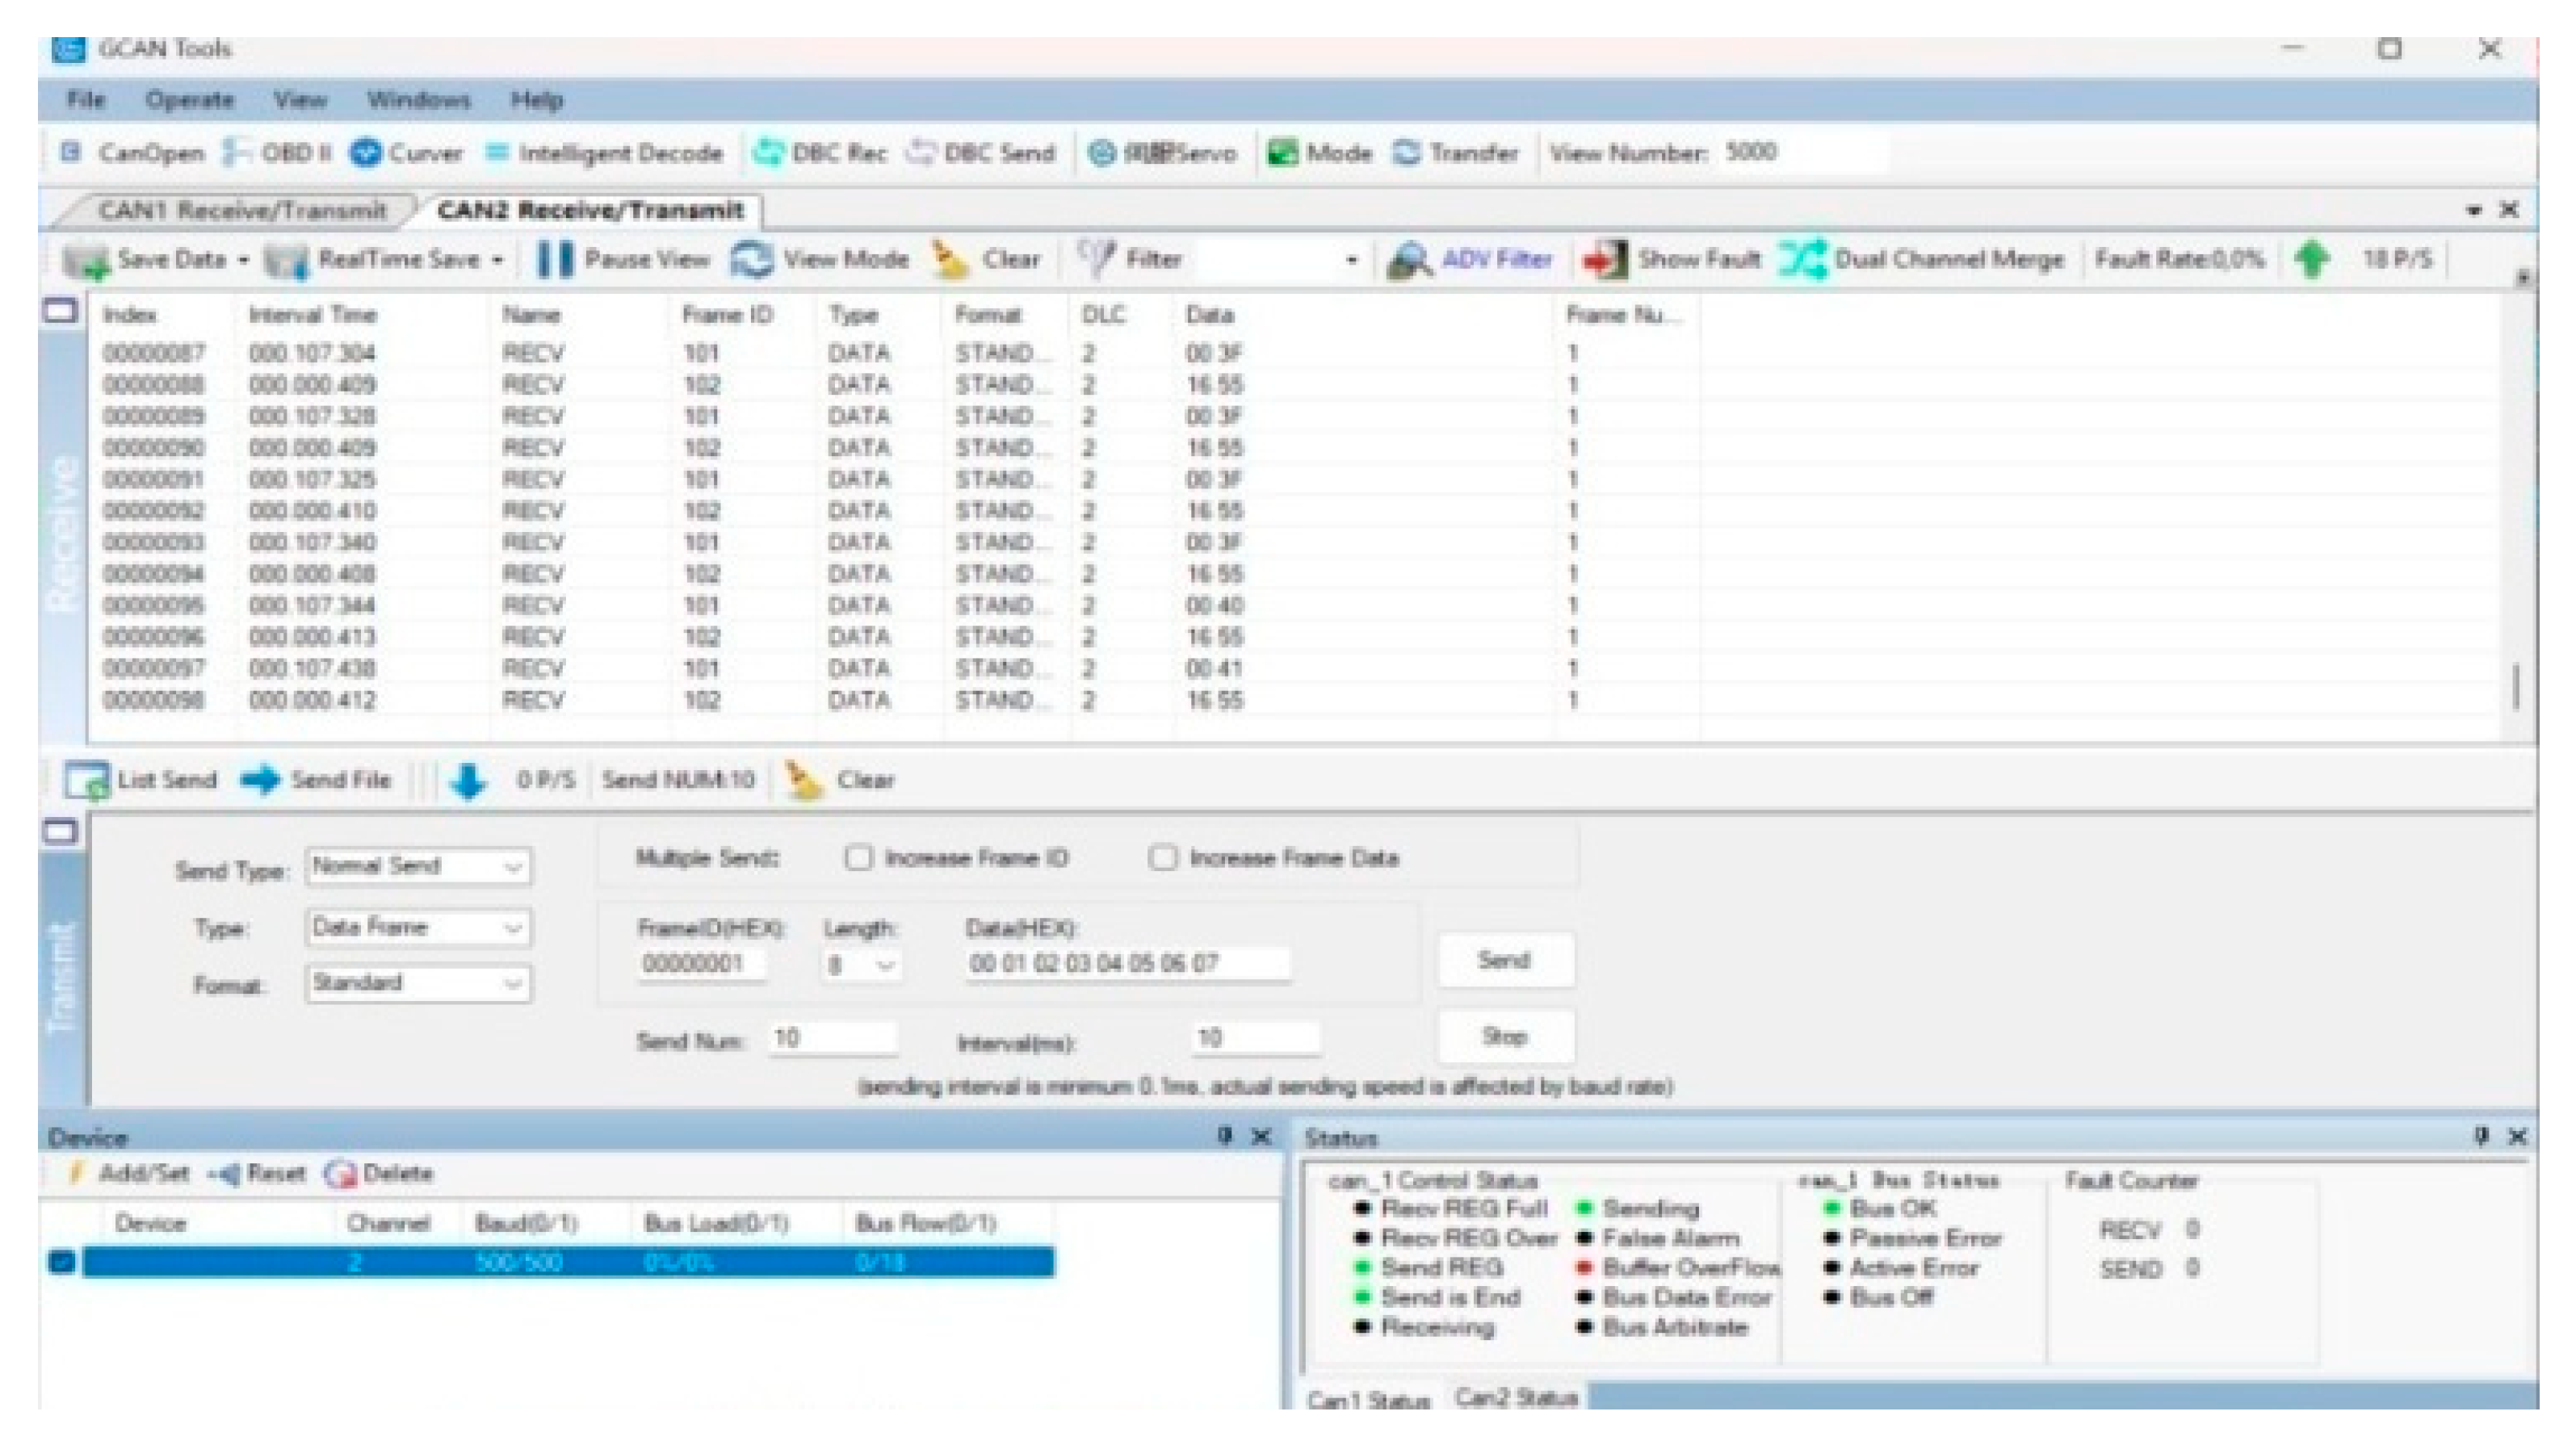Image resolution: width=2576 pixels, height=1445 pixels.
Task: Toggle the device row checkbox
Action: pyautogui.click(x=62, y=1262)
